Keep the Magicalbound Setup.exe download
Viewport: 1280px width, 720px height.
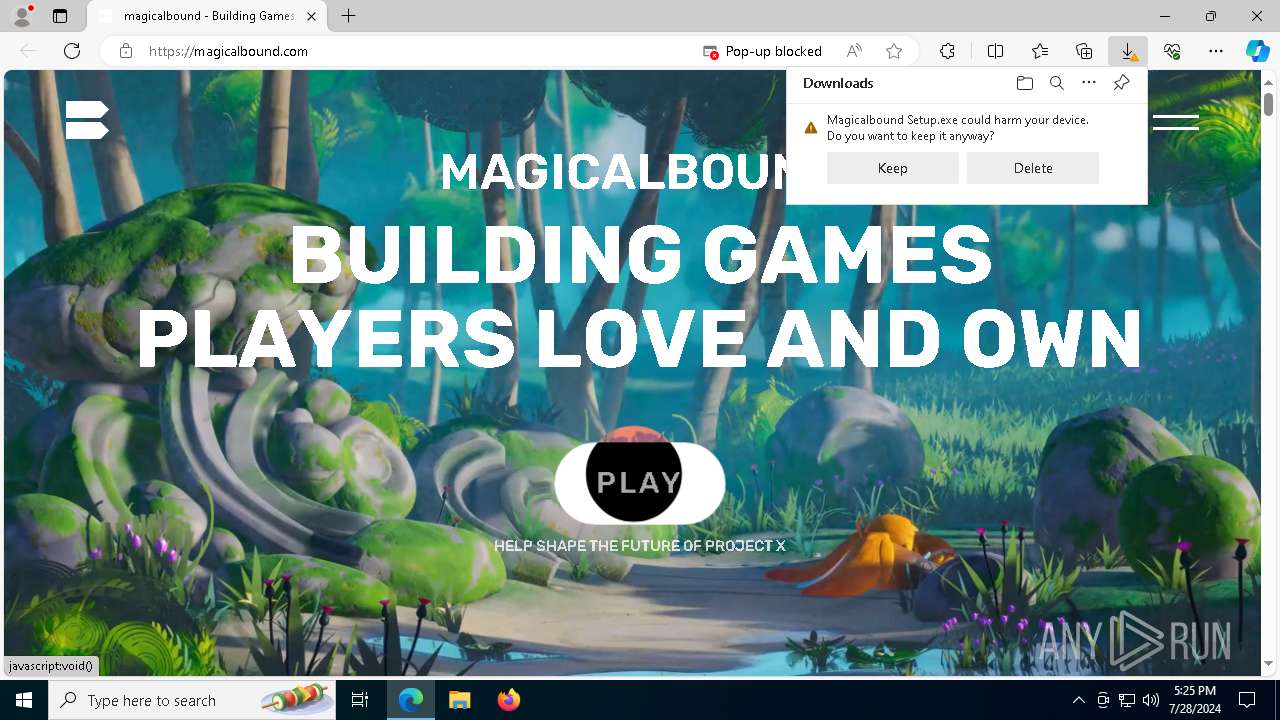click(x=893, y=168)
